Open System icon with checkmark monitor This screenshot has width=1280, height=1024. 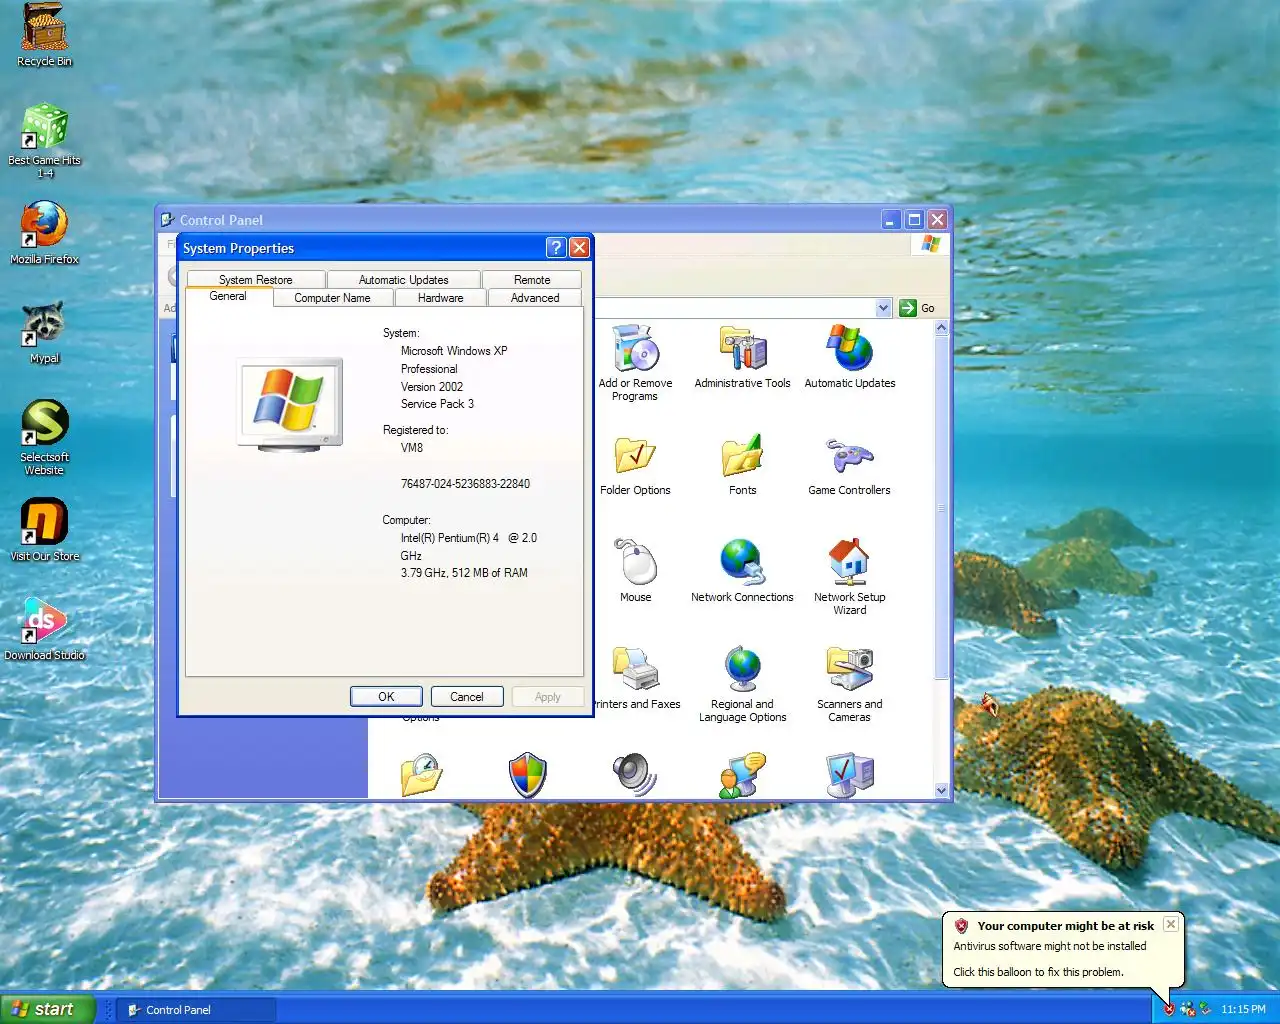coord(850,775)
